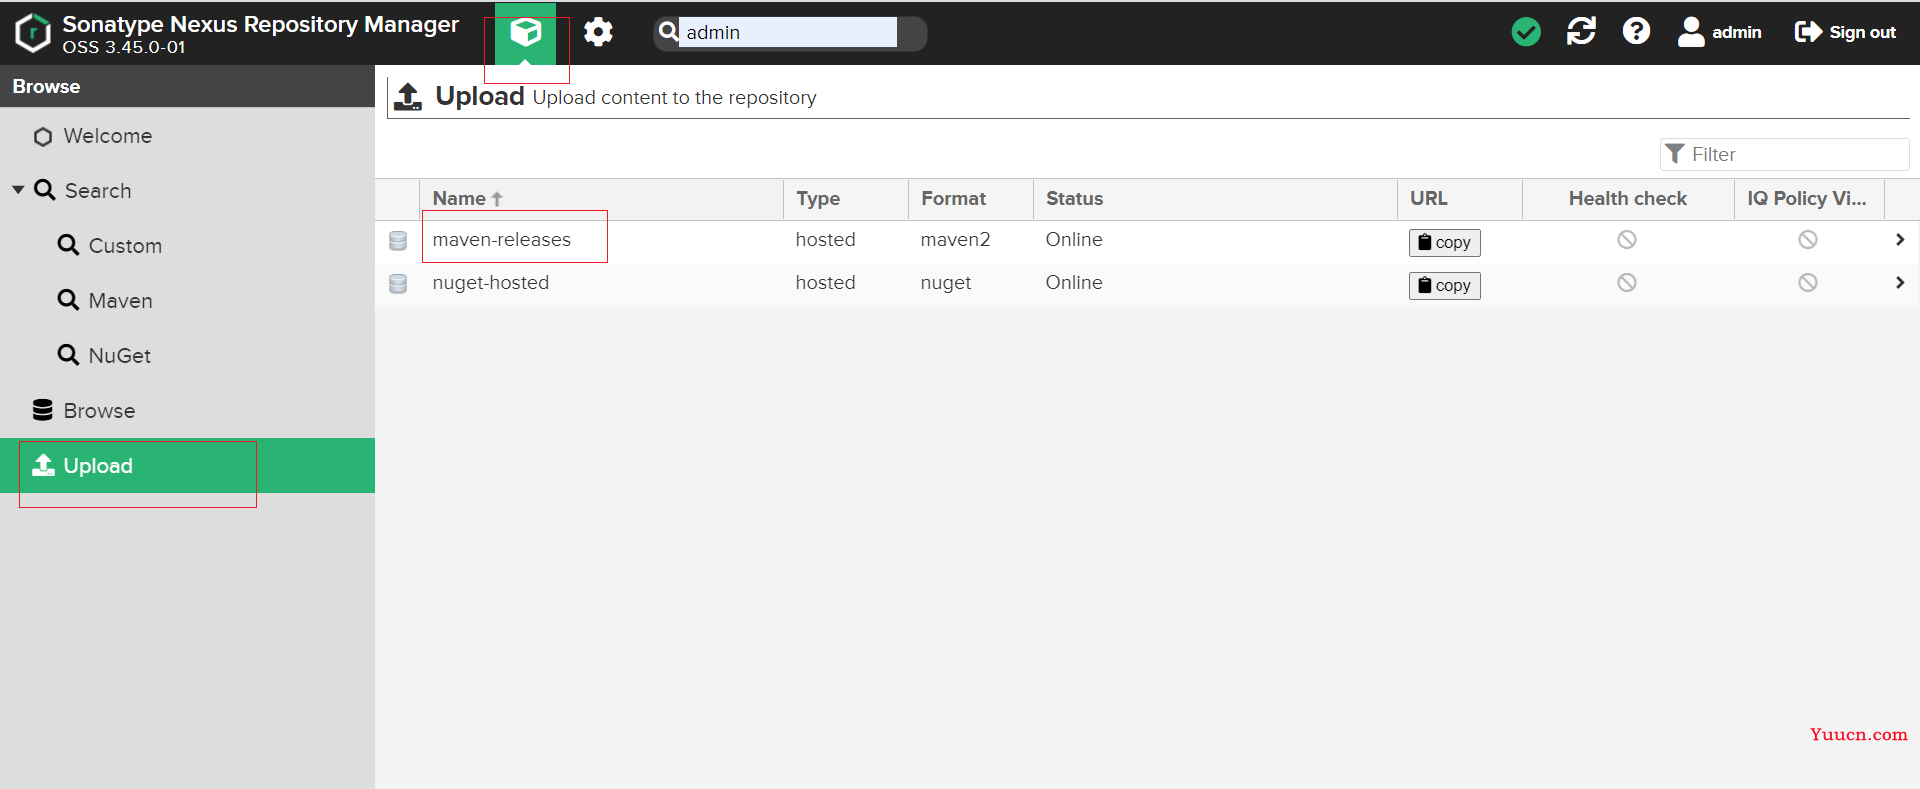Click nuget-hosted IQ policy disabled icon
The height and width of the screenshot is (789, 1920).
[1808, 283]
